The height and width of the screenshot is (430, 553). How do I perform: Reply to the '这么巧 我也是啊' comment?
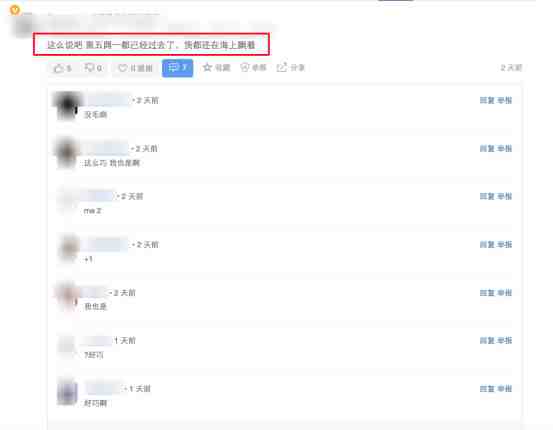tap(487, 149)
